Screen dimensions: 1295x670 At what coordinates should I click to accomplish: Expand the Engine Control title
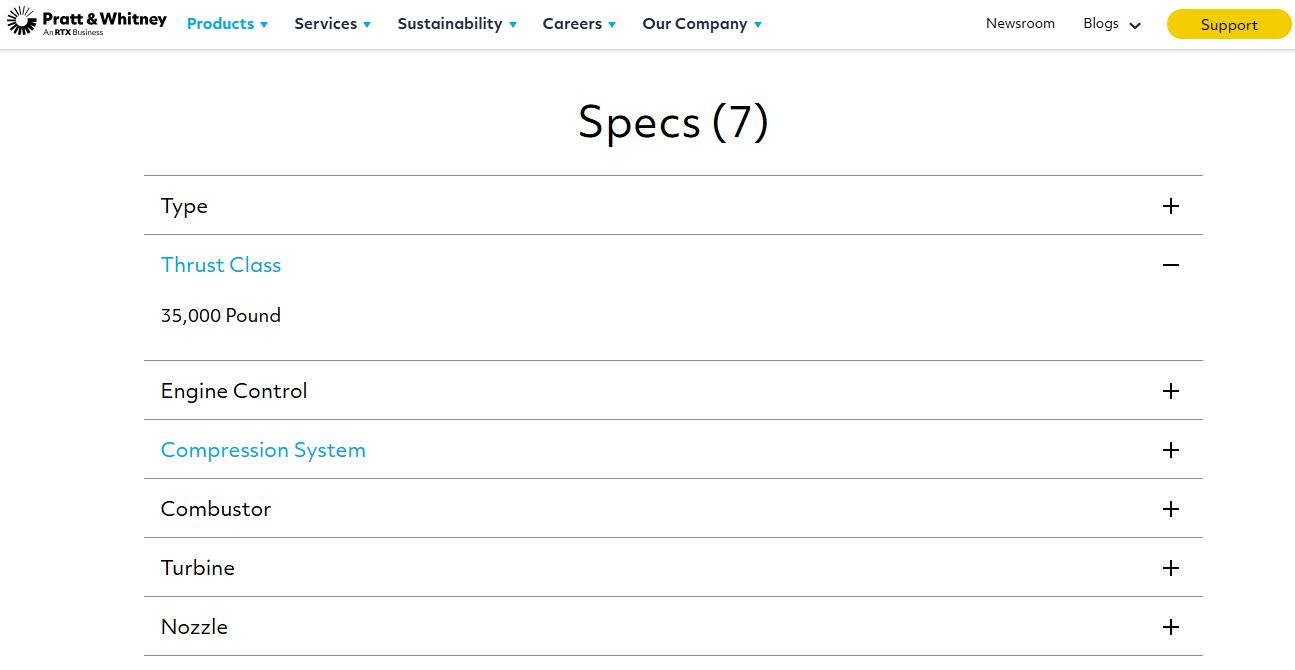[234, 391]
